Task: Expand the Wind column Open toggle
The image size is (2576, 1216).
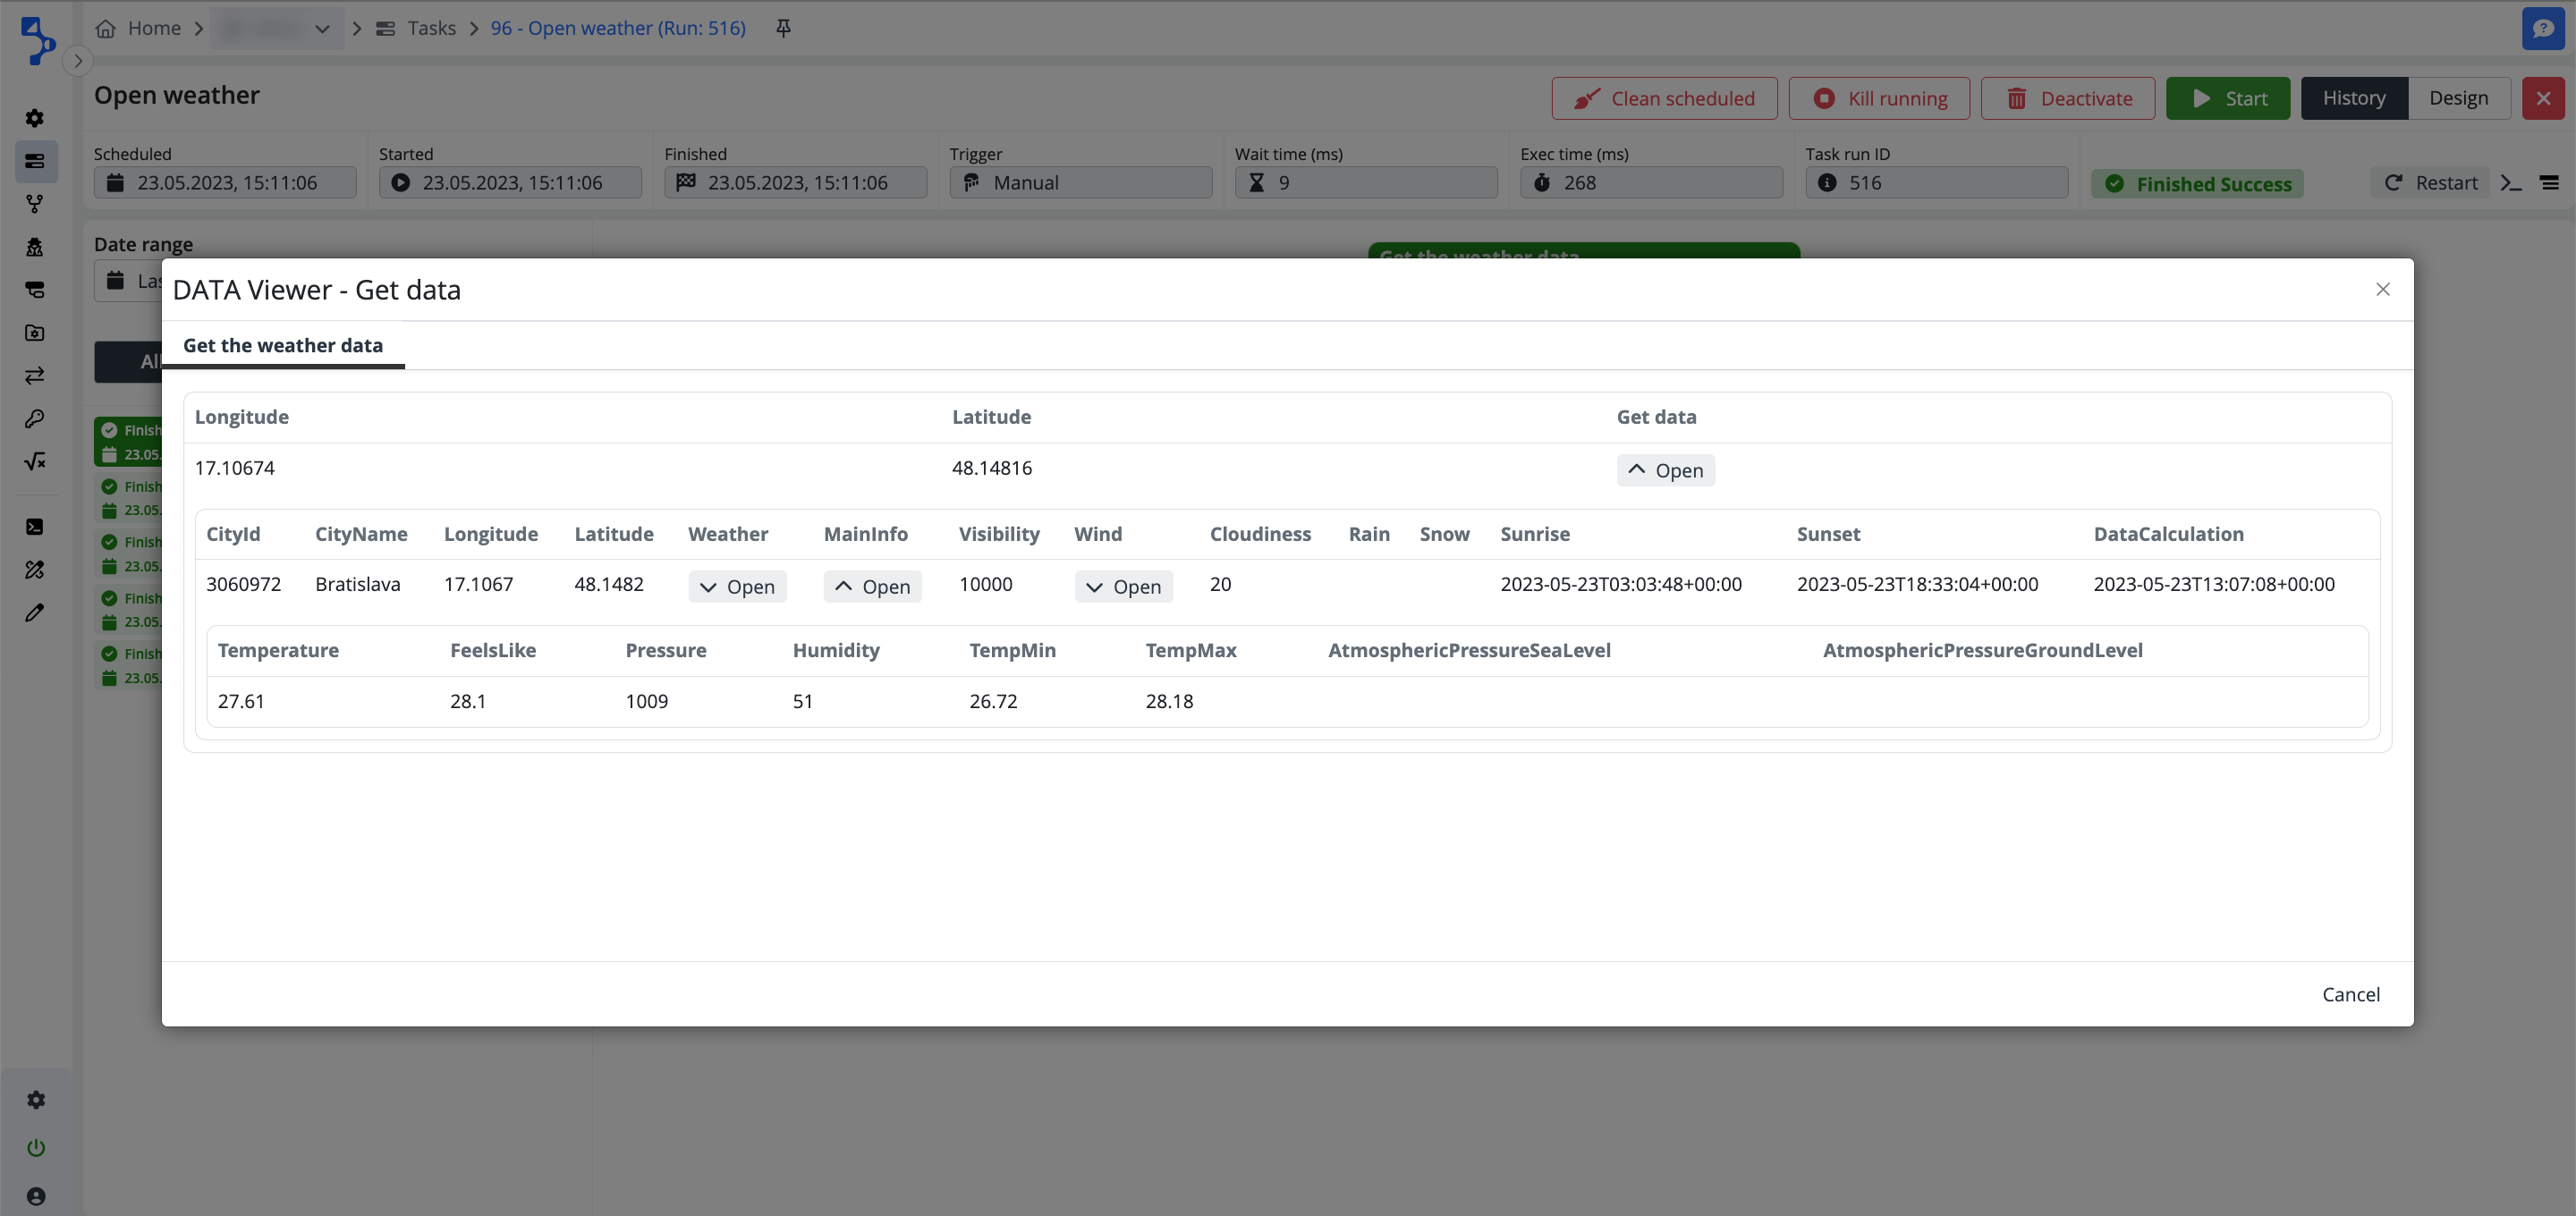Action: (x=1123, y=587)
